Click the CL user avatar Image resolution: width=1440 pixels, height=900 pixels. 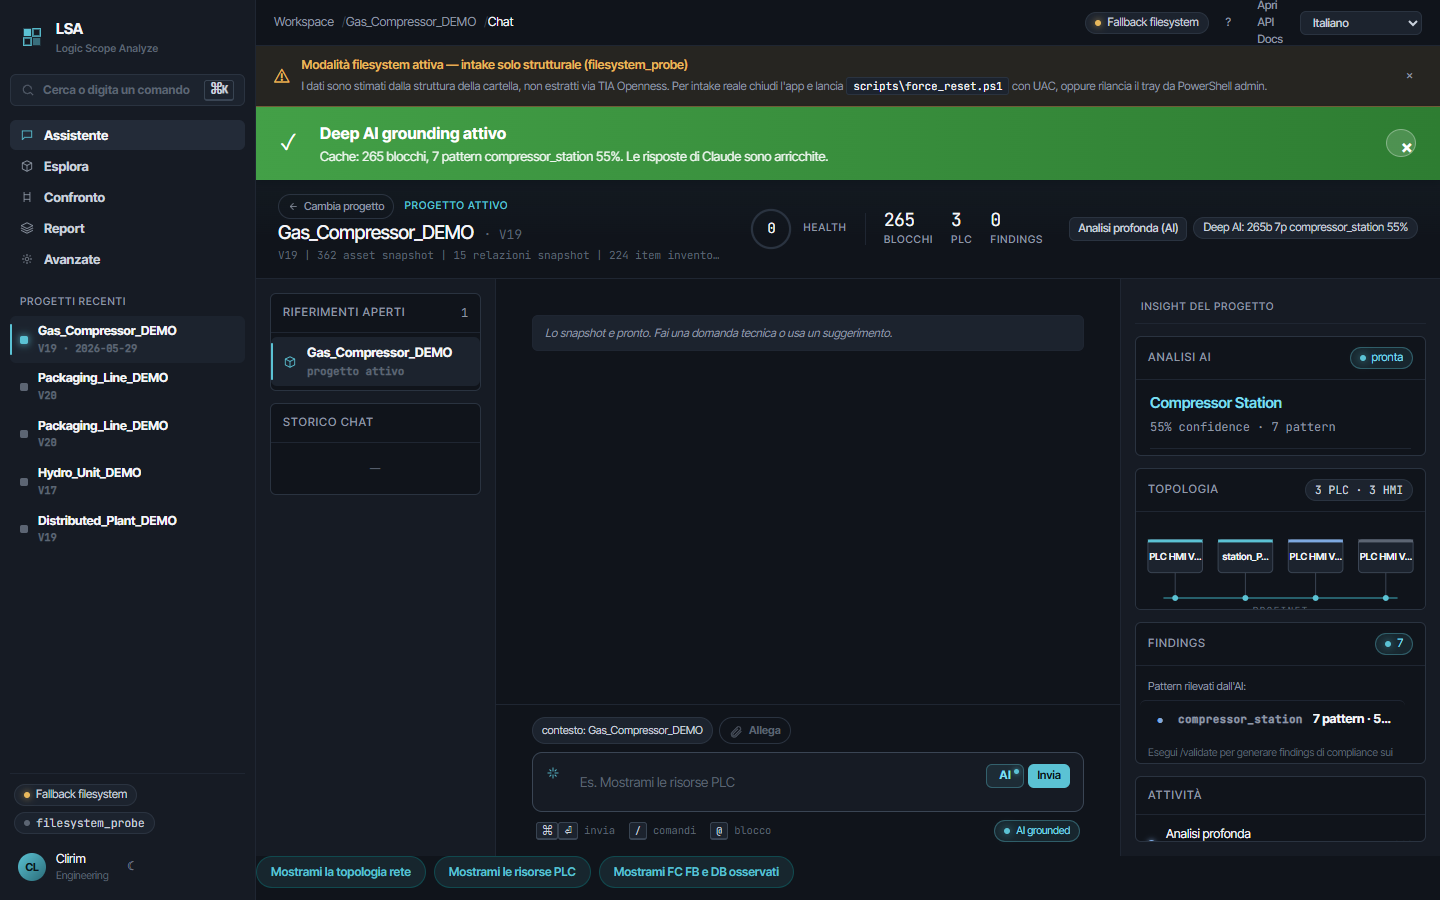click(32, 867)
